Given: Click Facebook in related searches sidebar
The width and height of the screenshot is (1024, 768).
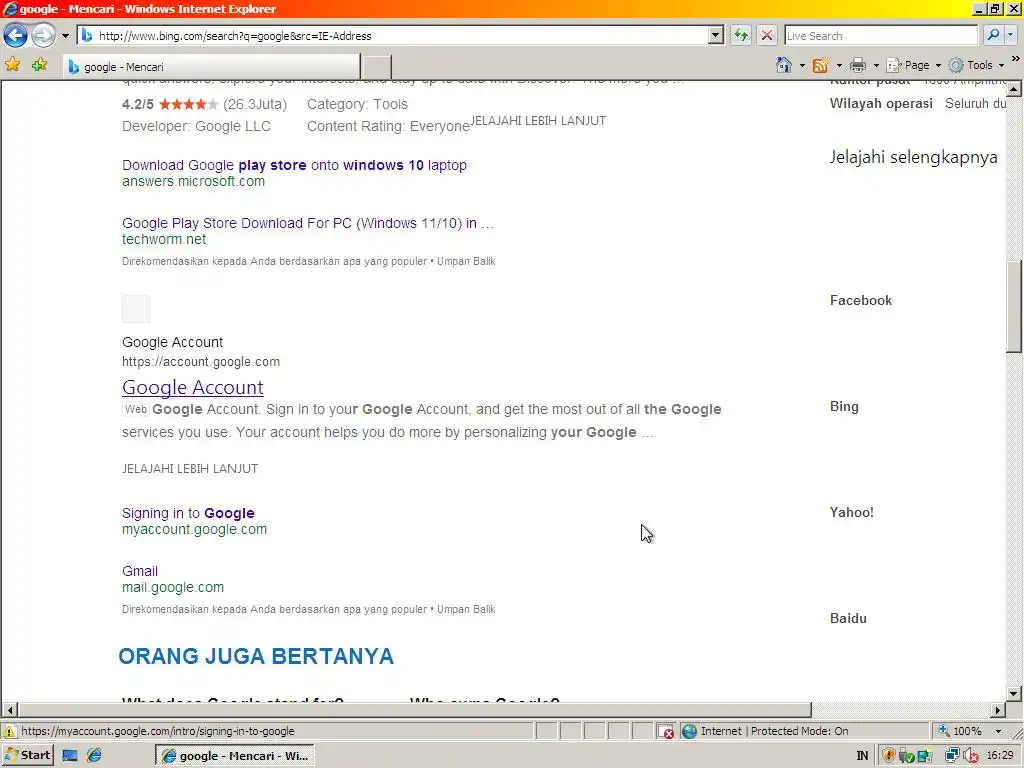Looking at the screenshot, I should 861,300.
